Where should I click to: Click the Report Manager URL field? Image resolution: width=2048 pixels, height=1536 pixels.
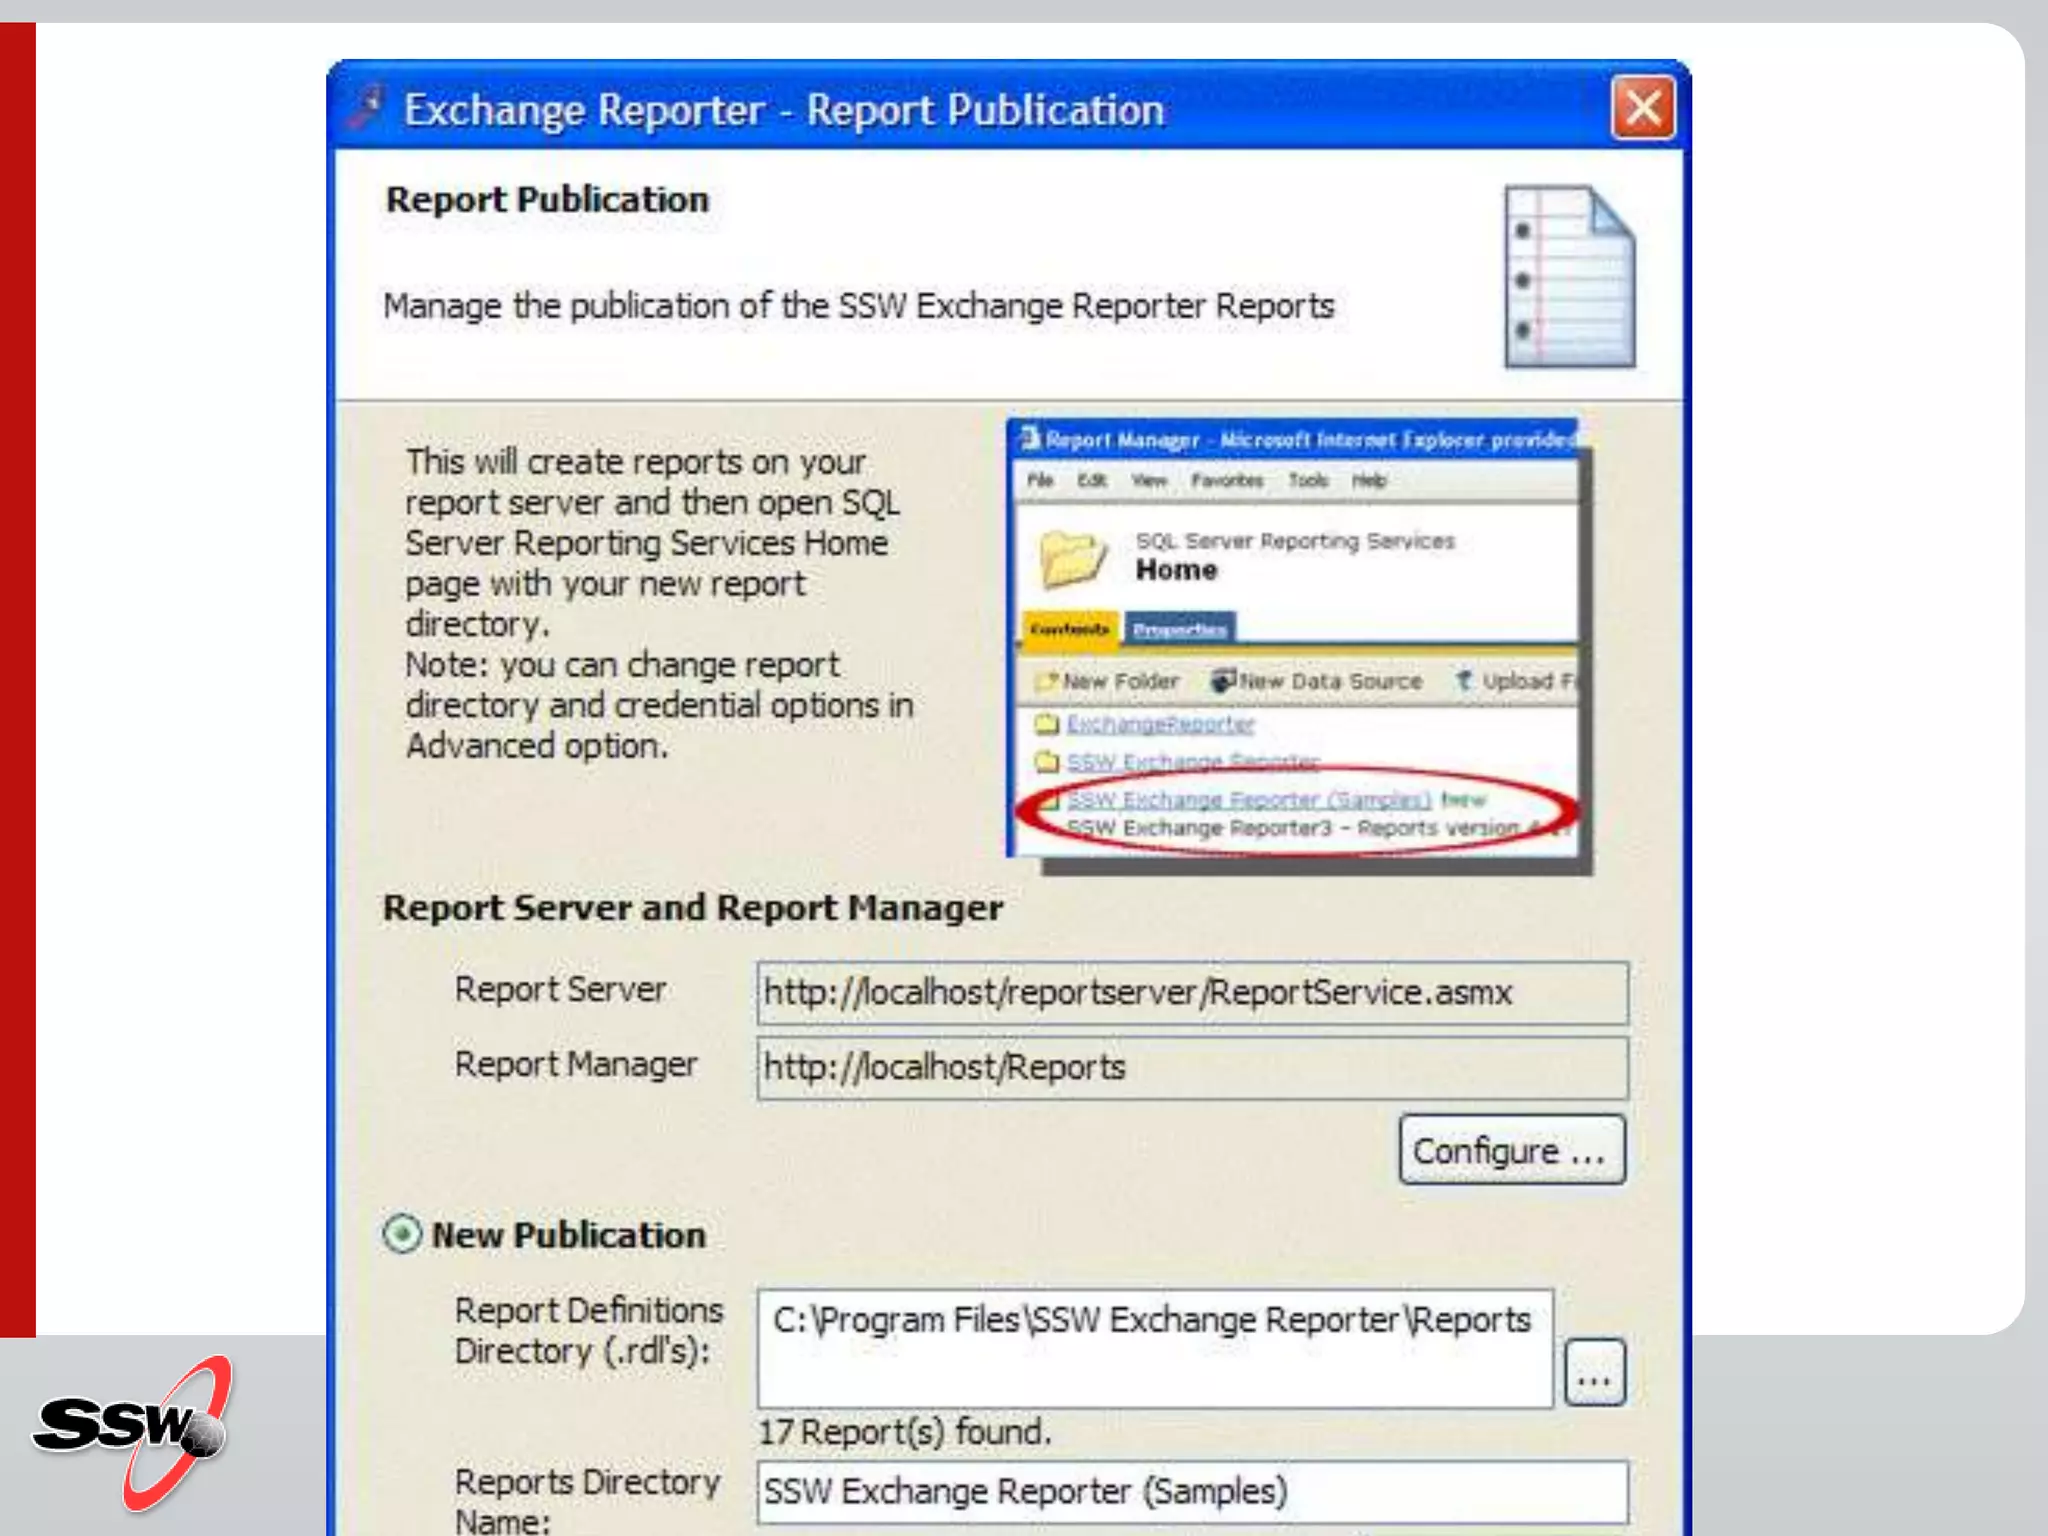(1191, 1068)
